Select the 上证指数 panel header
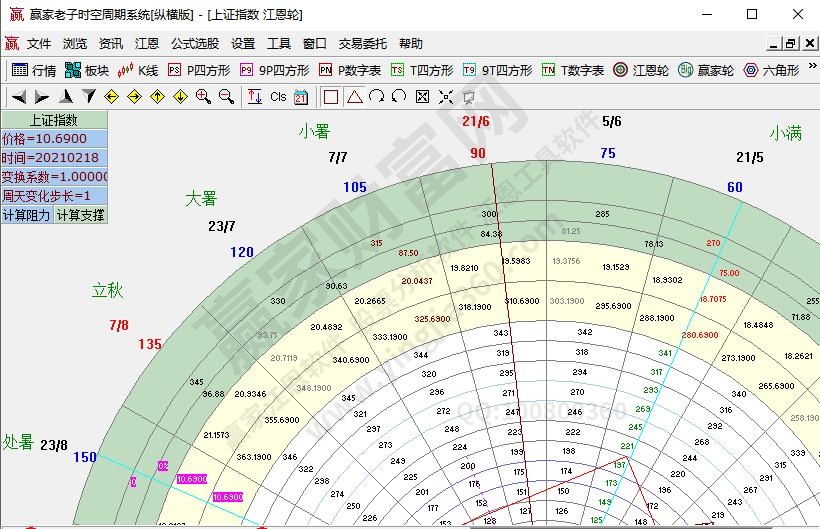 54,120
